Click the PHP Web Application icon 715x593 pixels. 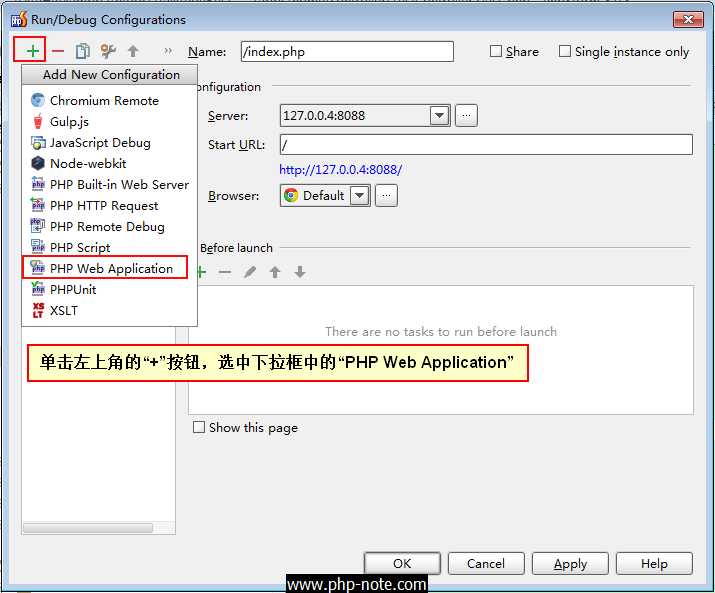click(x=38, y=268)
